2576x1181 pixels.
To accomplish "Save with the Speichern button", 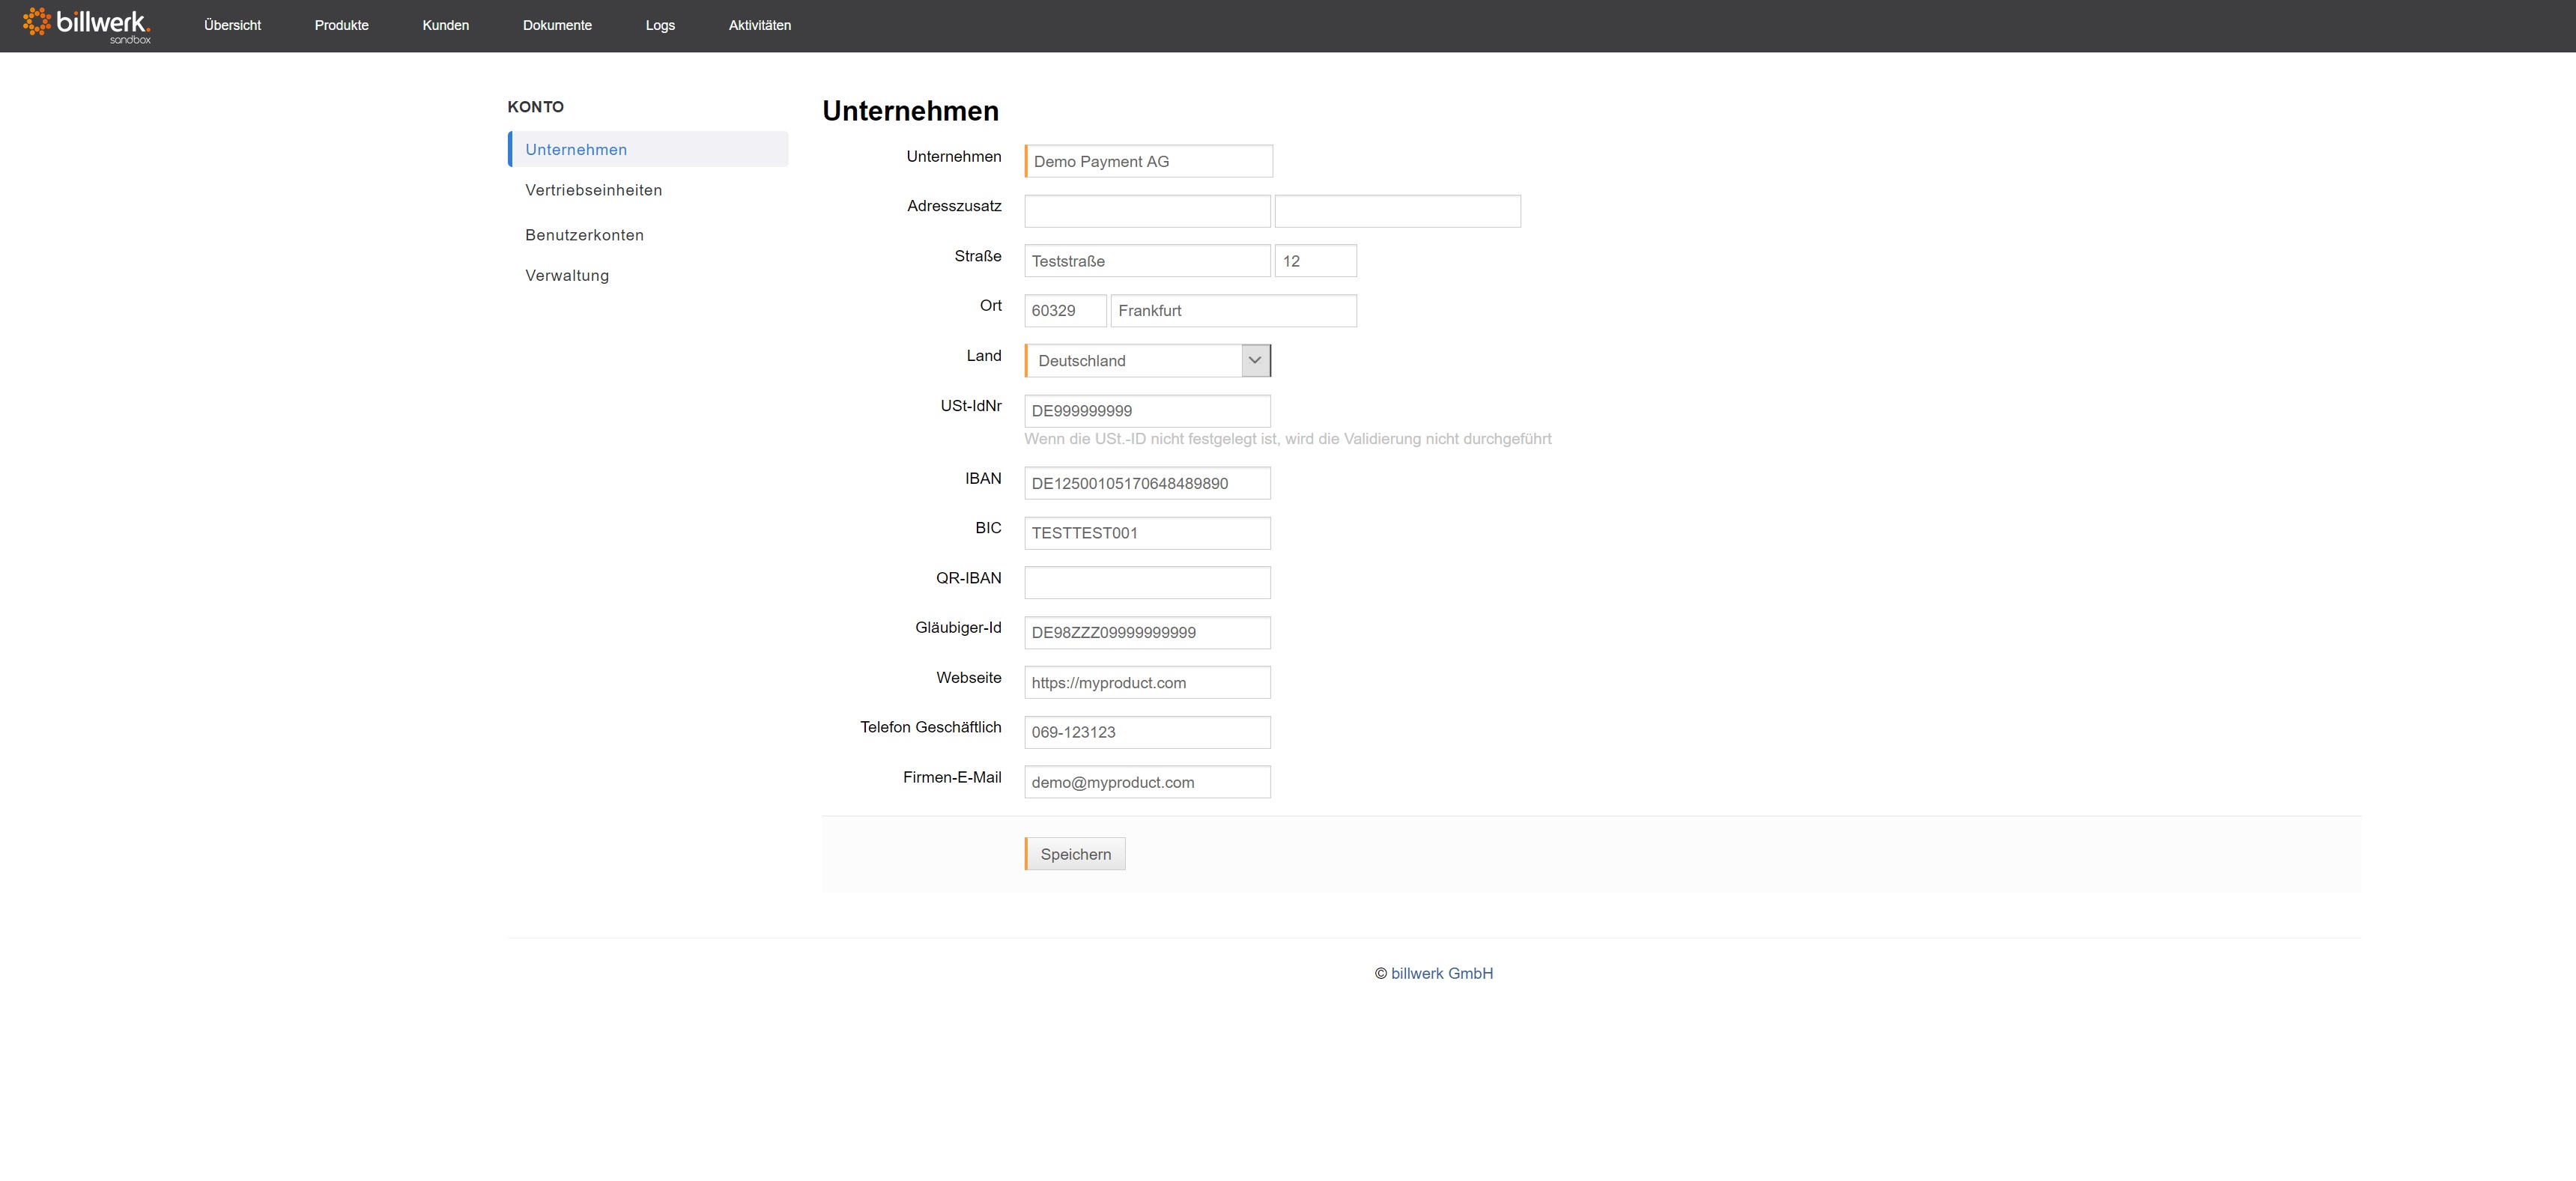I will coord(1075,854).
